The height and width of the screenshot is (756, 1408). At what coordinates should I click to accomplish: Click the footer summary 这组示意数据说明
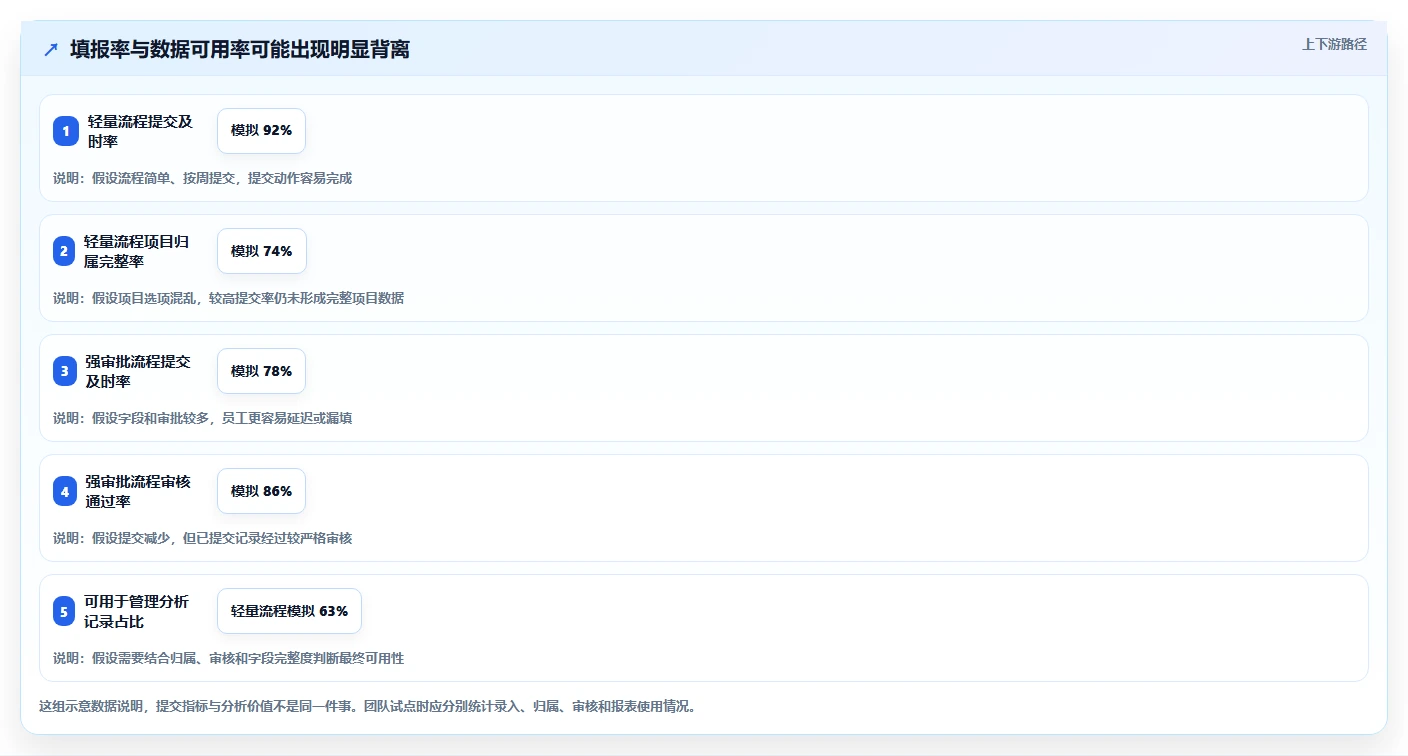coord(367,706)
